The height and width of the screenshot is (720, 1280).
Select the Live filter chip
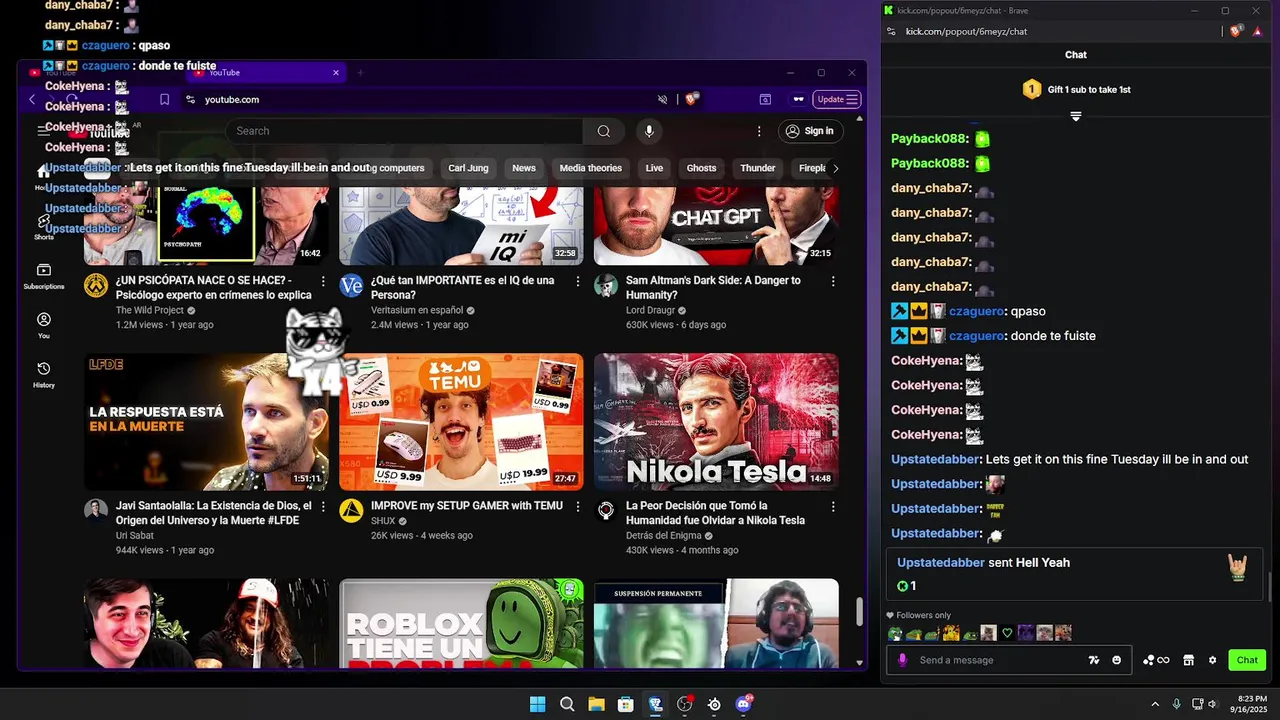click(x=654, y=168)
